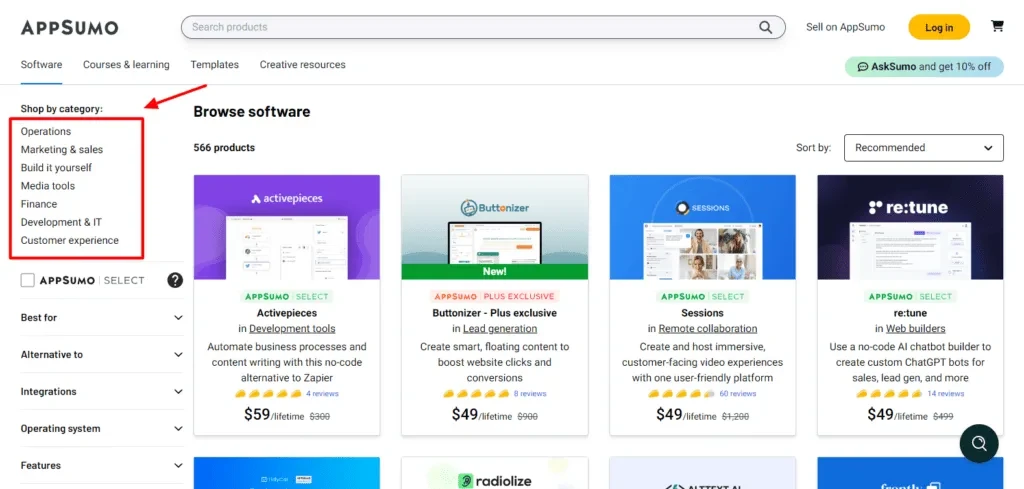Click the AppSumo Select badge on Activepieces
1024x489 pixels.
pos(287,296)
